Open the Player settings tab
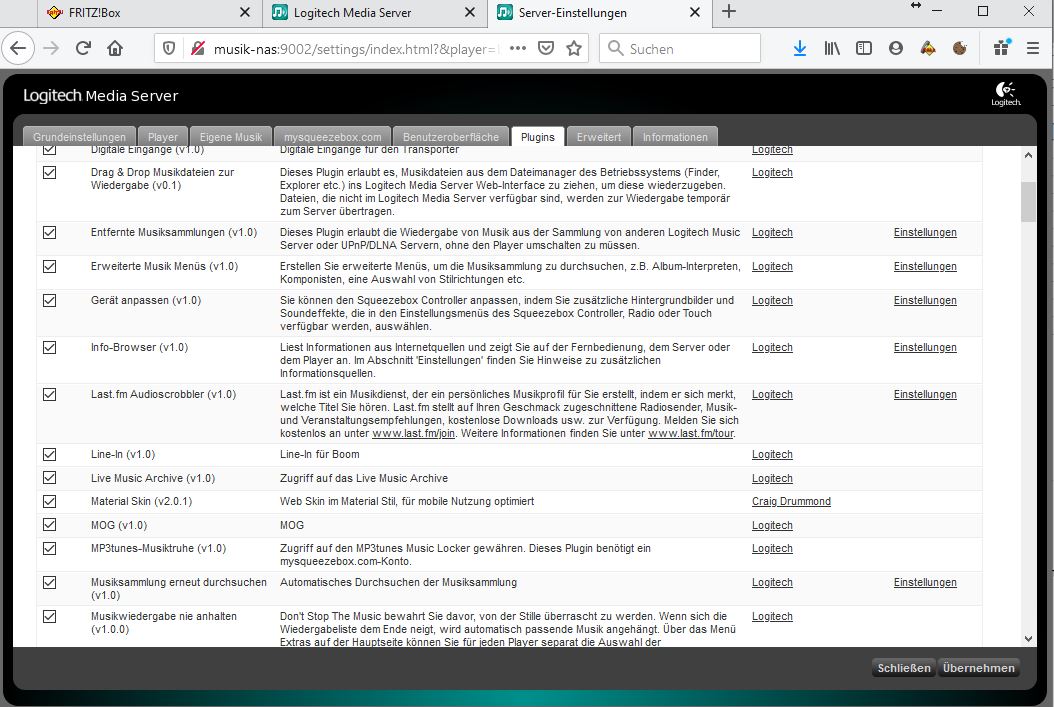1054x707 pixels. (x=163, y=136)
